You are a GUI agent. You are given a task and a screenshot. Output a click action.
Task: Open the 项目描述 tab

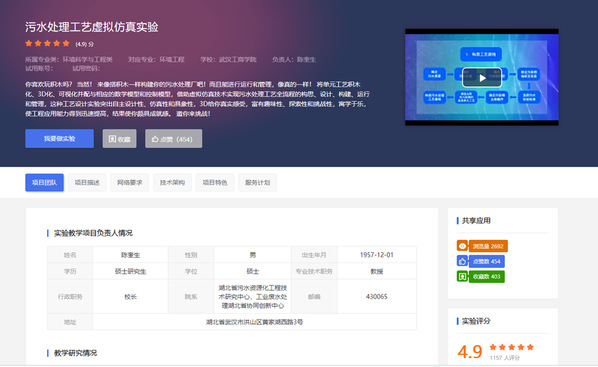pyautogui.click(x=87, y=183)
